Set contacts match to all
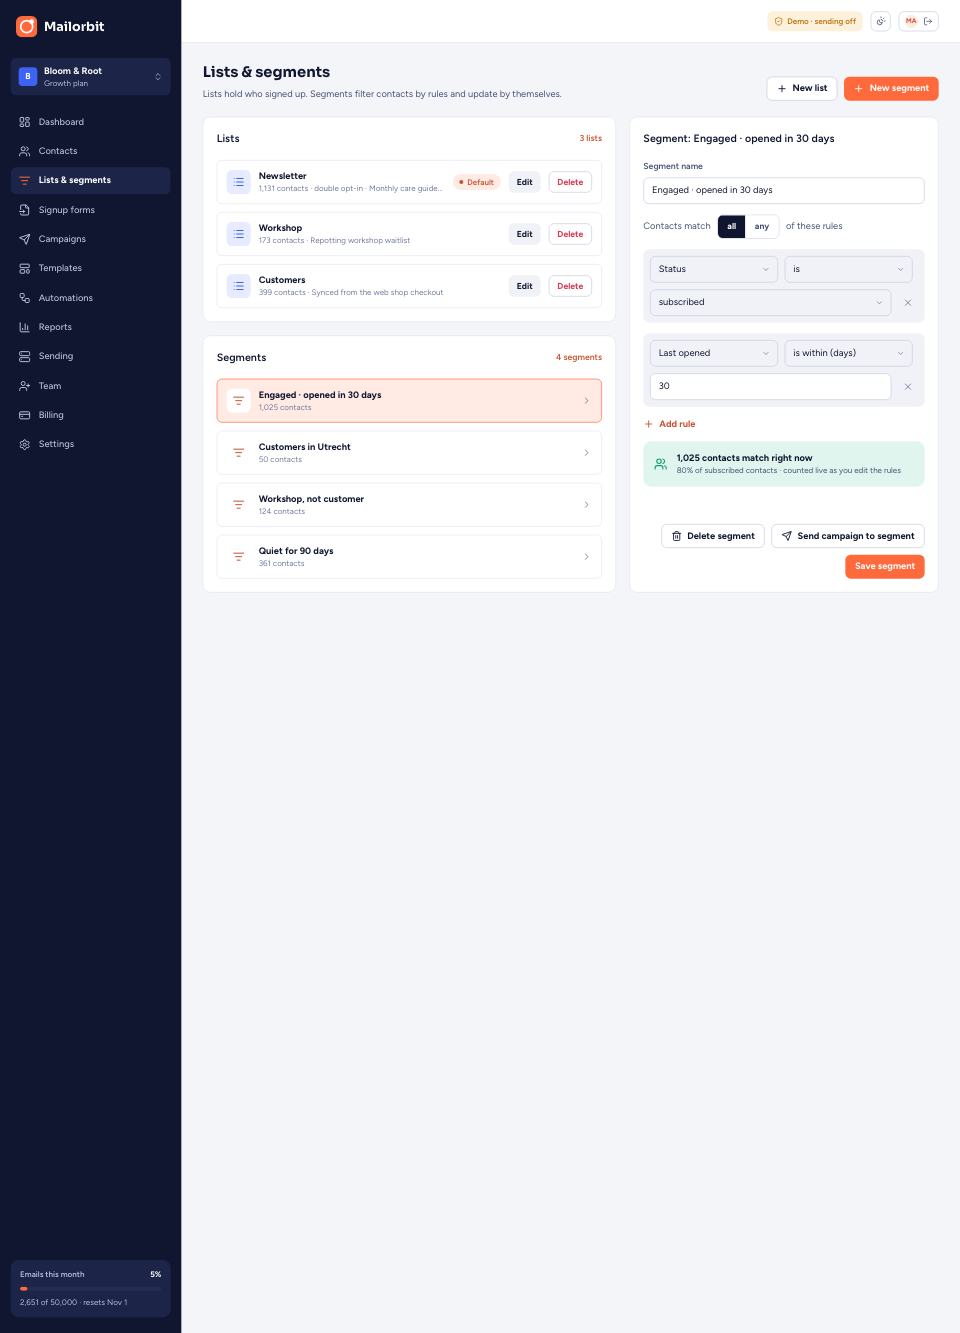The image size is (960, 1333). pos(732,226)
